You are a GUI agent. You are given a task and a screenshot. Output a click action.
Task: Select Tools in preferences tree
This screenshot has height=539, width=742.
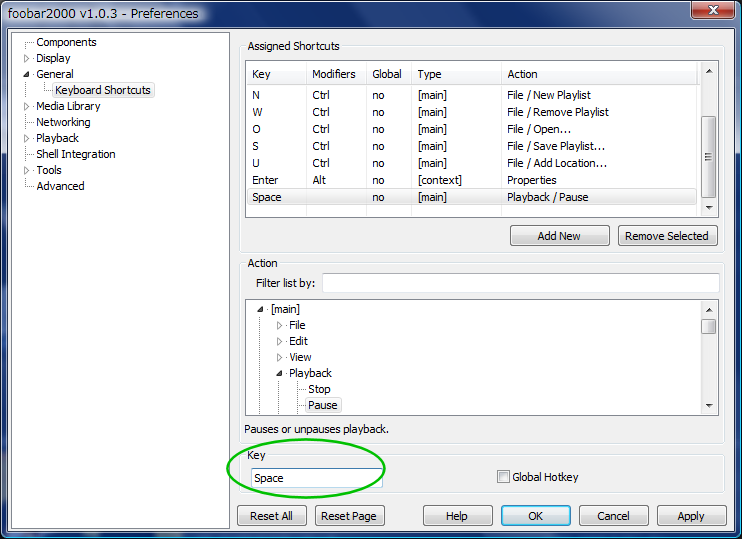tap(49, 170)
